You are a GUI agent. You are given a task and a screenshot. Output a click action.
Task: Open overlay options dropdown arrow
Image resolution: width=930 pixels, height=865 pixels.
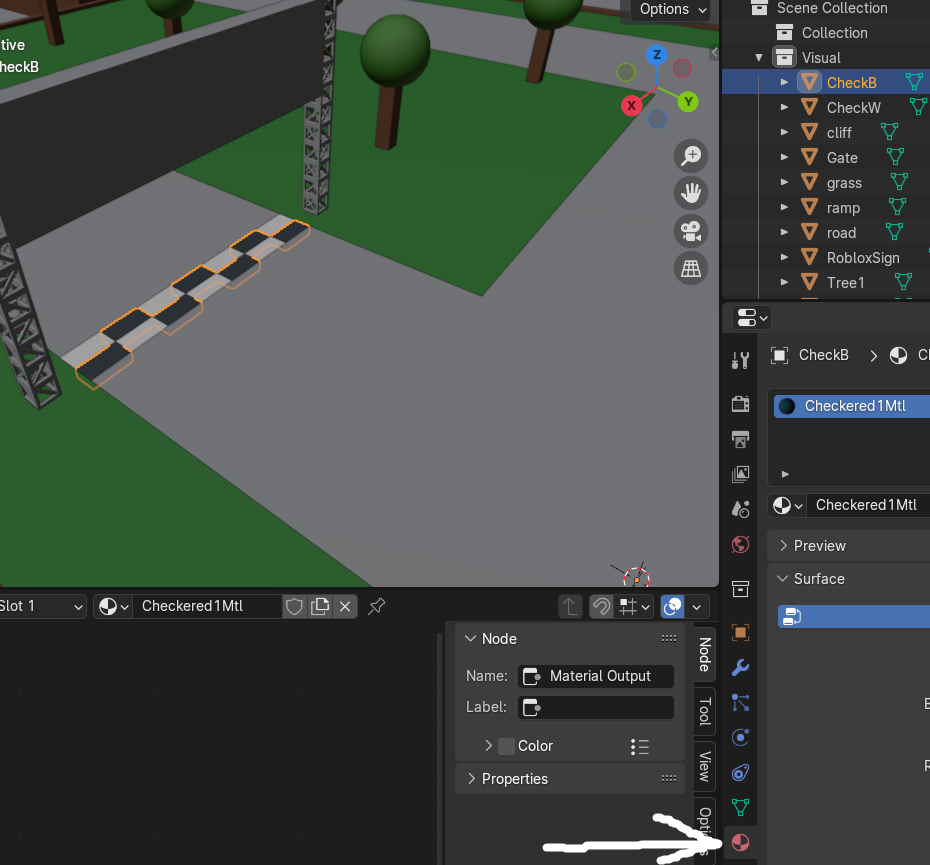point(697,606)
